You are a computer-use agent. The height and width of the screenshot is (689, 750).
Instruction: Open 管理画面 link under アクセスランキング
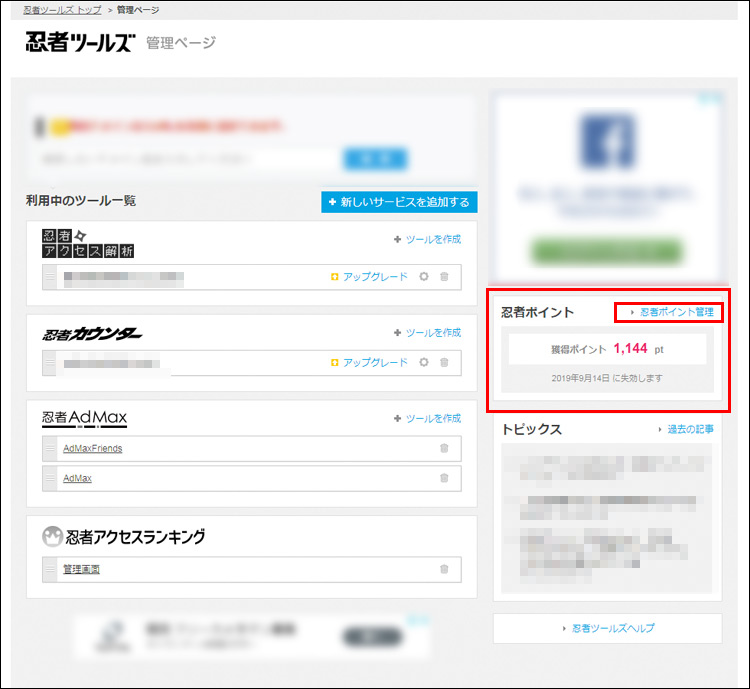tap(82, 569)
